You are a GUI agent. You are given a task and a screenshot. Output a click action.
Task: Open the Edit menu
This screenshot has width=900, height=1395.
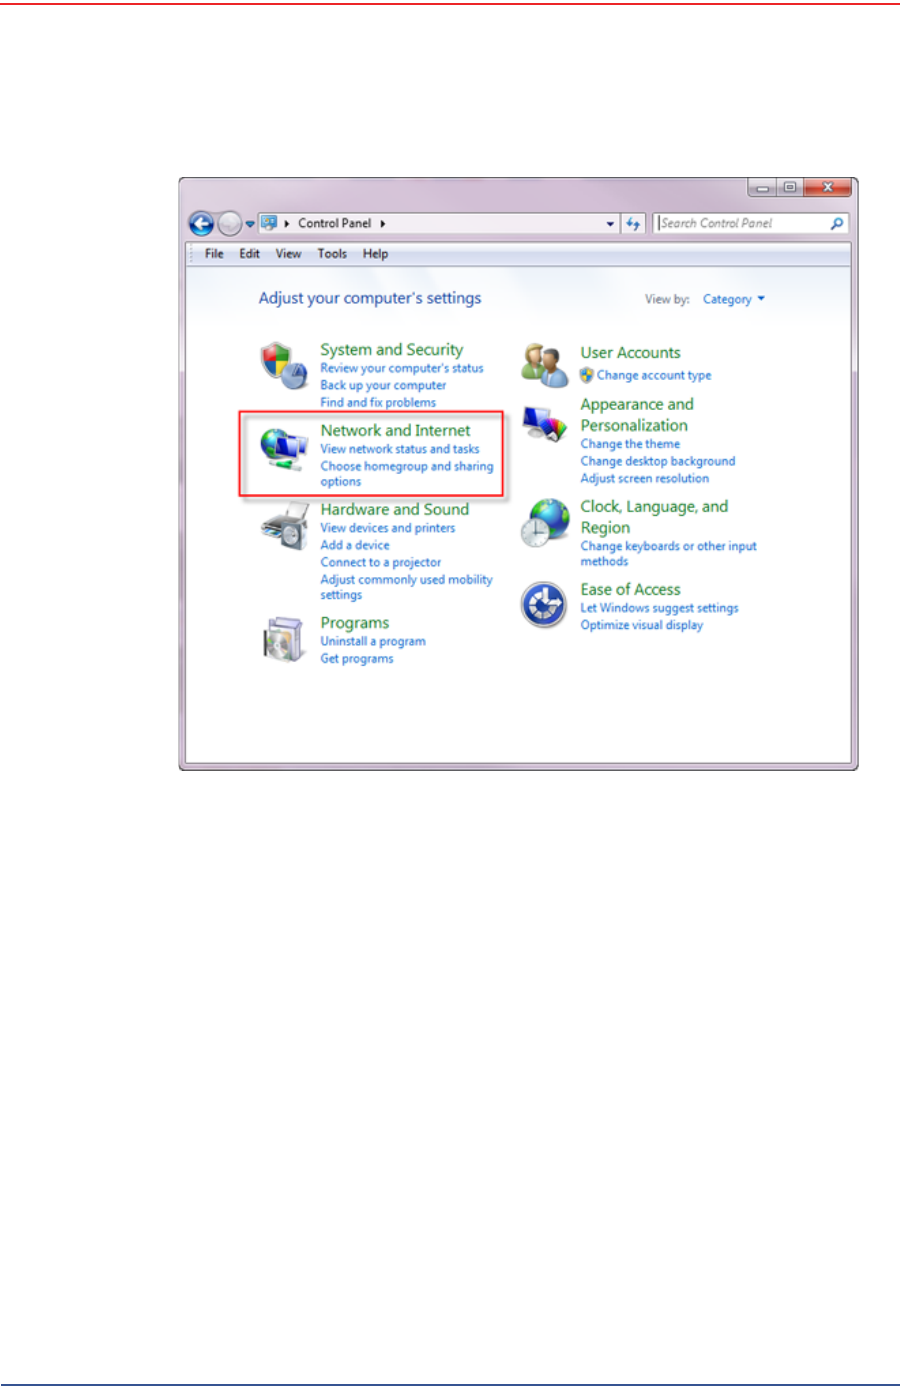(x=249, y=254)
